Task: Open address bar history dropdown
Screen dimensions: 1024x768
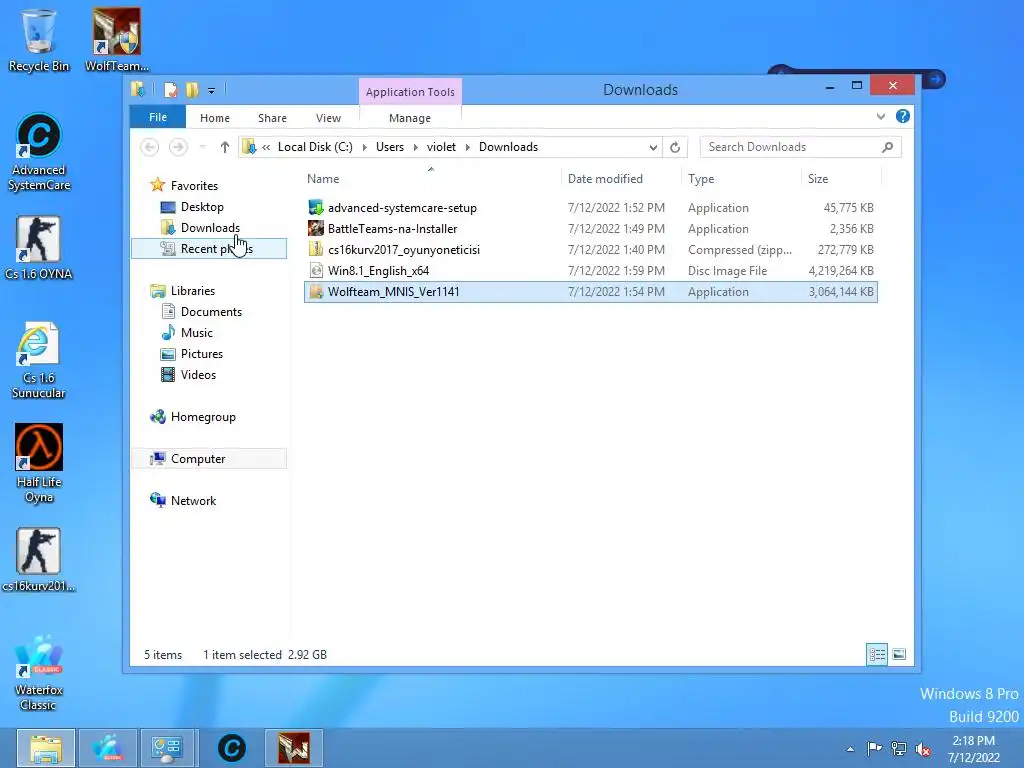Action: point(653,147)
